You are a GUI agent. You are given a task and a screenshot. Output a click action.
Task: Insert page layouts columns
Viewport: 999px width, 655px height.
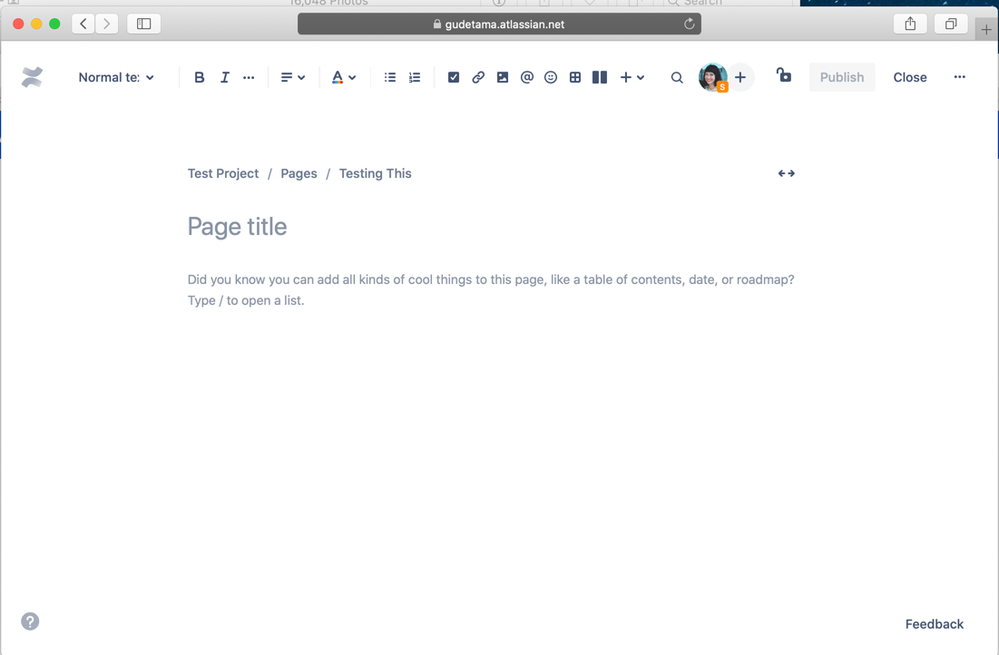[x=600, y=77]
